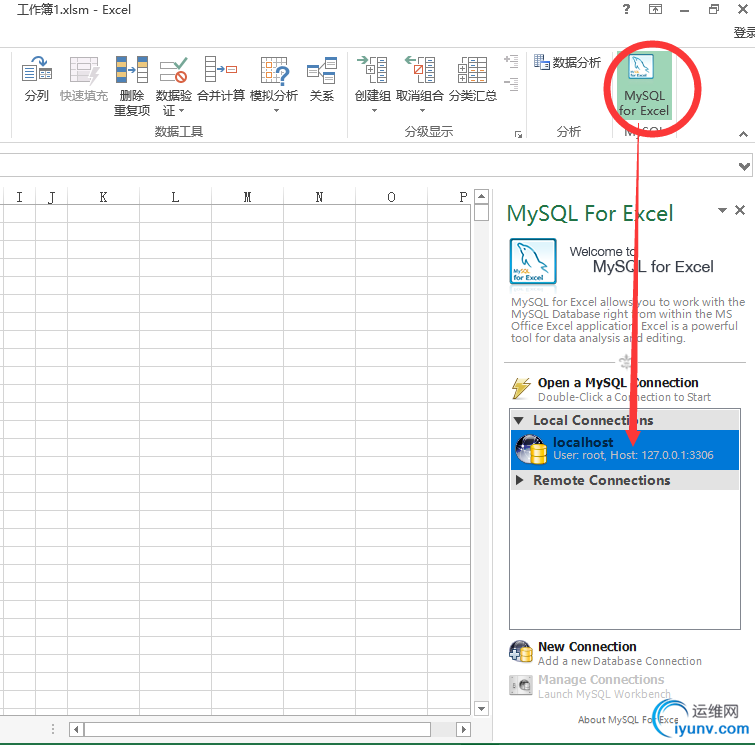755x745 pixels.
Task: Click horizontal scrollbar left arrow
Action: pyautogui.click(x=76, y=729)
